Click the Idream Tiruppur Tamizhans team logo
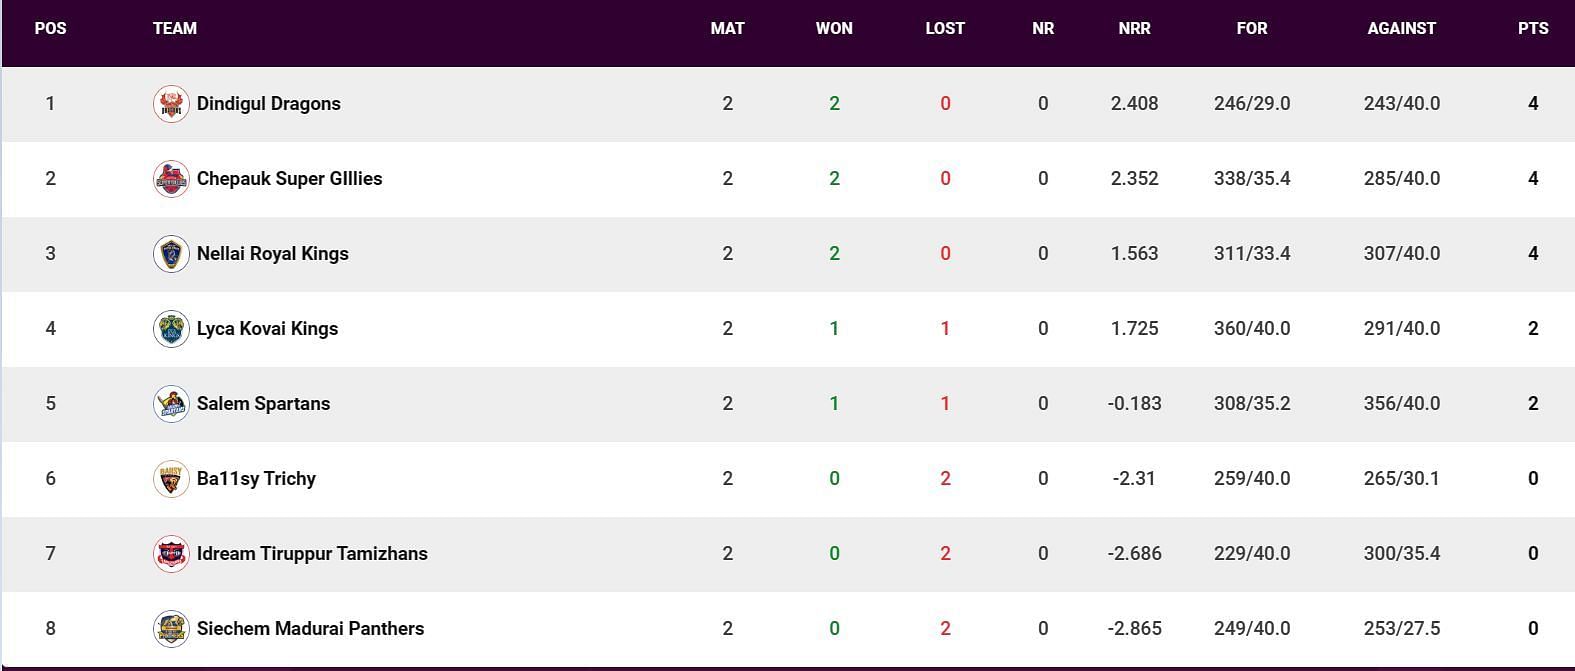 [171, 554]
